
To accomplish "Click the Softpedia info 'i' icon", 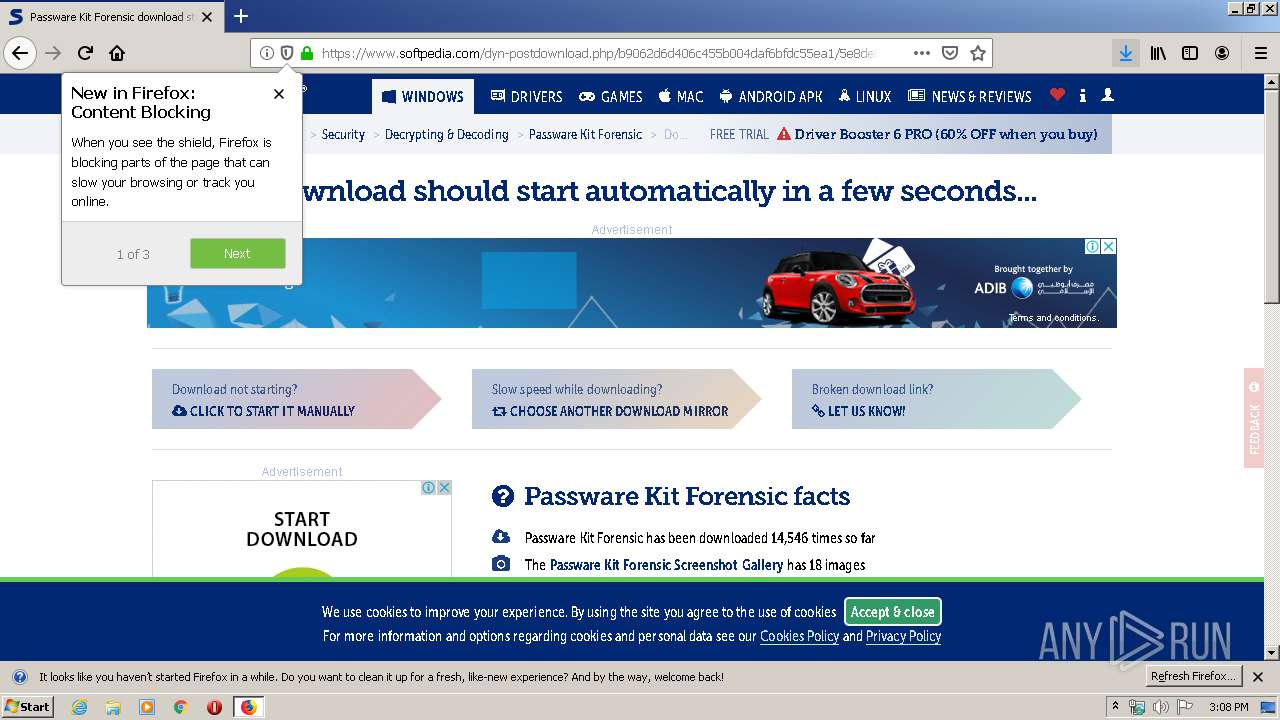I will [x=1083, y=96].
